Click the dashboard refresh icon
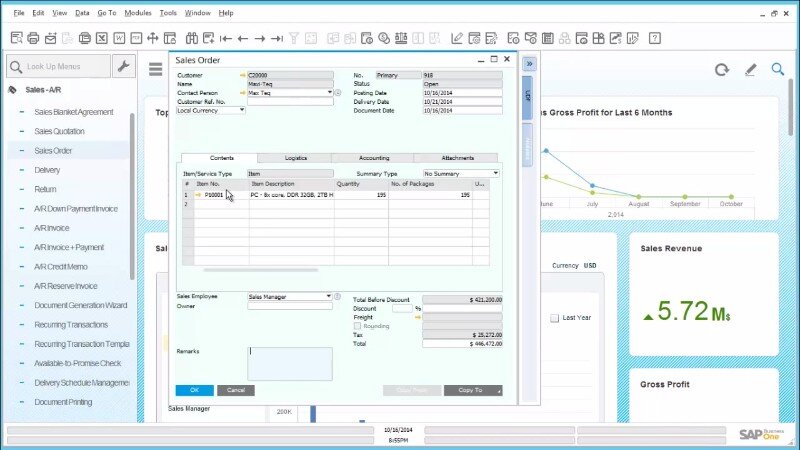Viewport: 800px width, 450px height. click(x=721, y=69)
